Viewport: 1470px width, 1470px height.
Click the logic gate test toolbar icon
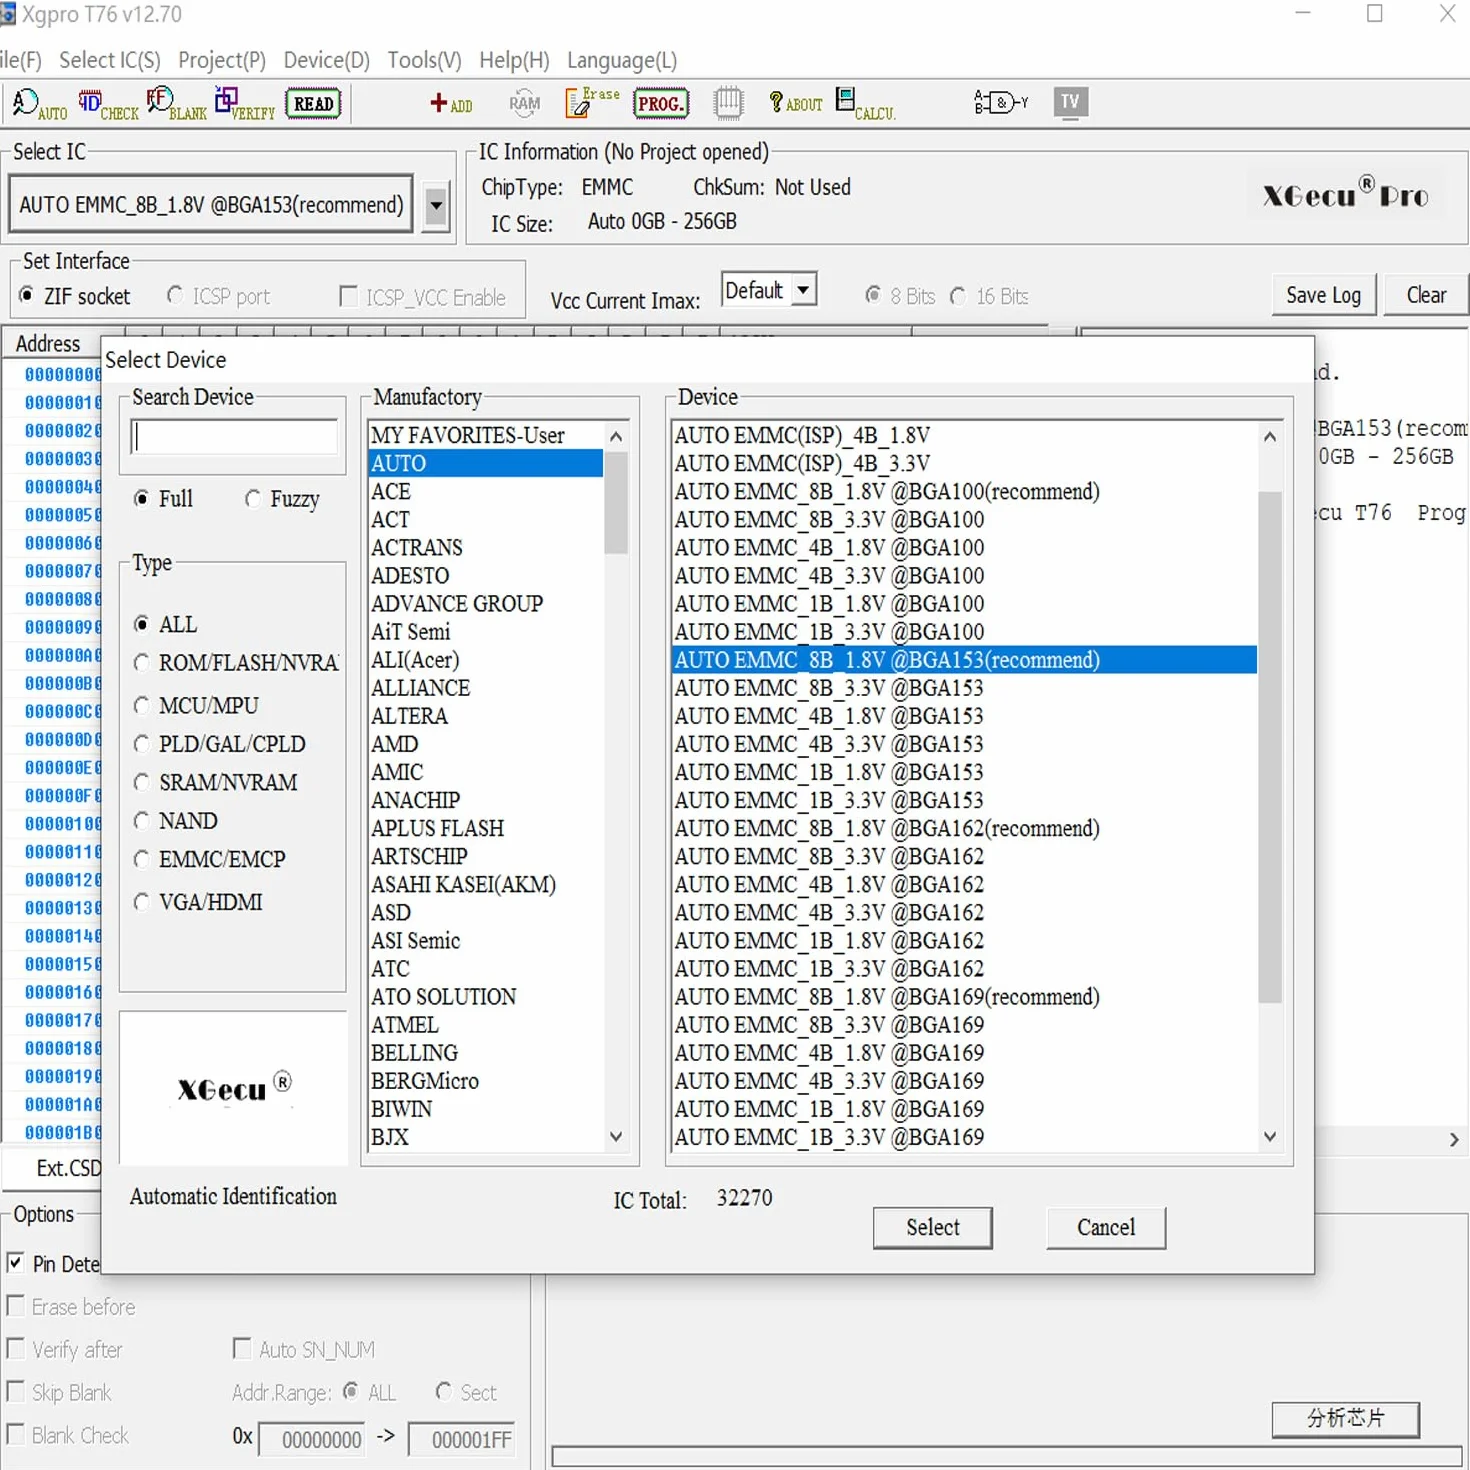tap(1001, 102)
